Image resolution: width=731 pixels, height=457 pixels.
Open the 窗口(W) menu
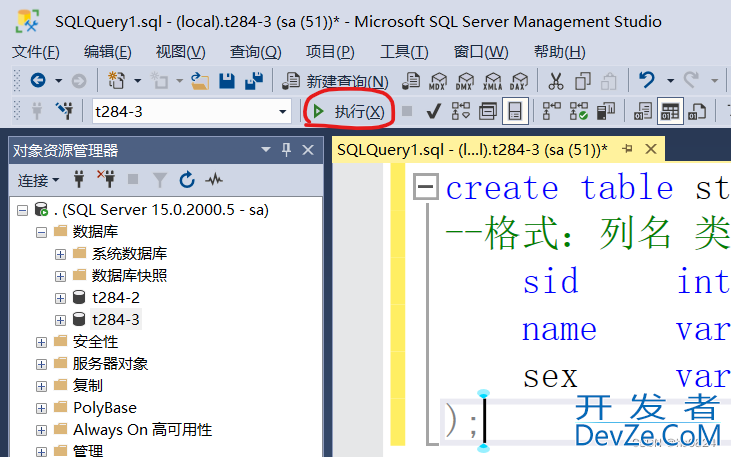[x=481, y=52]
